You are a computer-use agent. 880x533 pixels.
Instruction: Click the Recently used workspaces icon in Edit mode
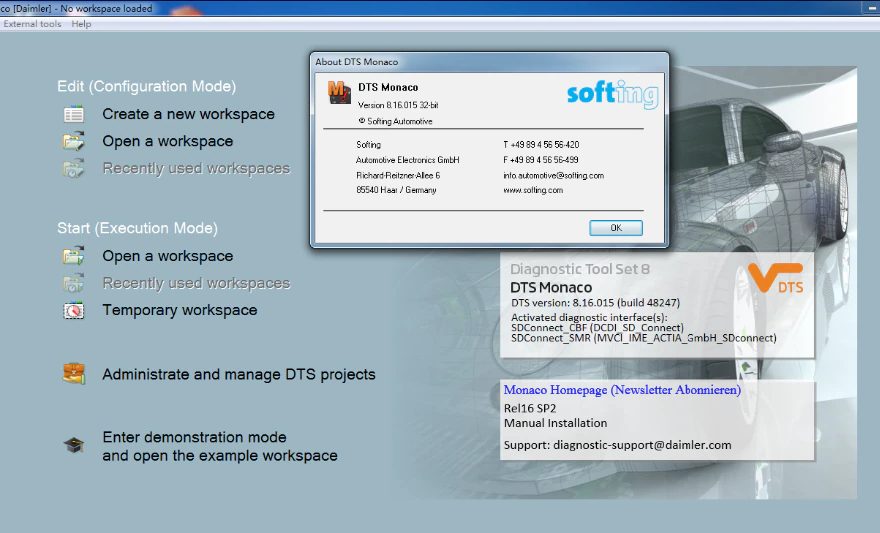[x=74, y=168]
